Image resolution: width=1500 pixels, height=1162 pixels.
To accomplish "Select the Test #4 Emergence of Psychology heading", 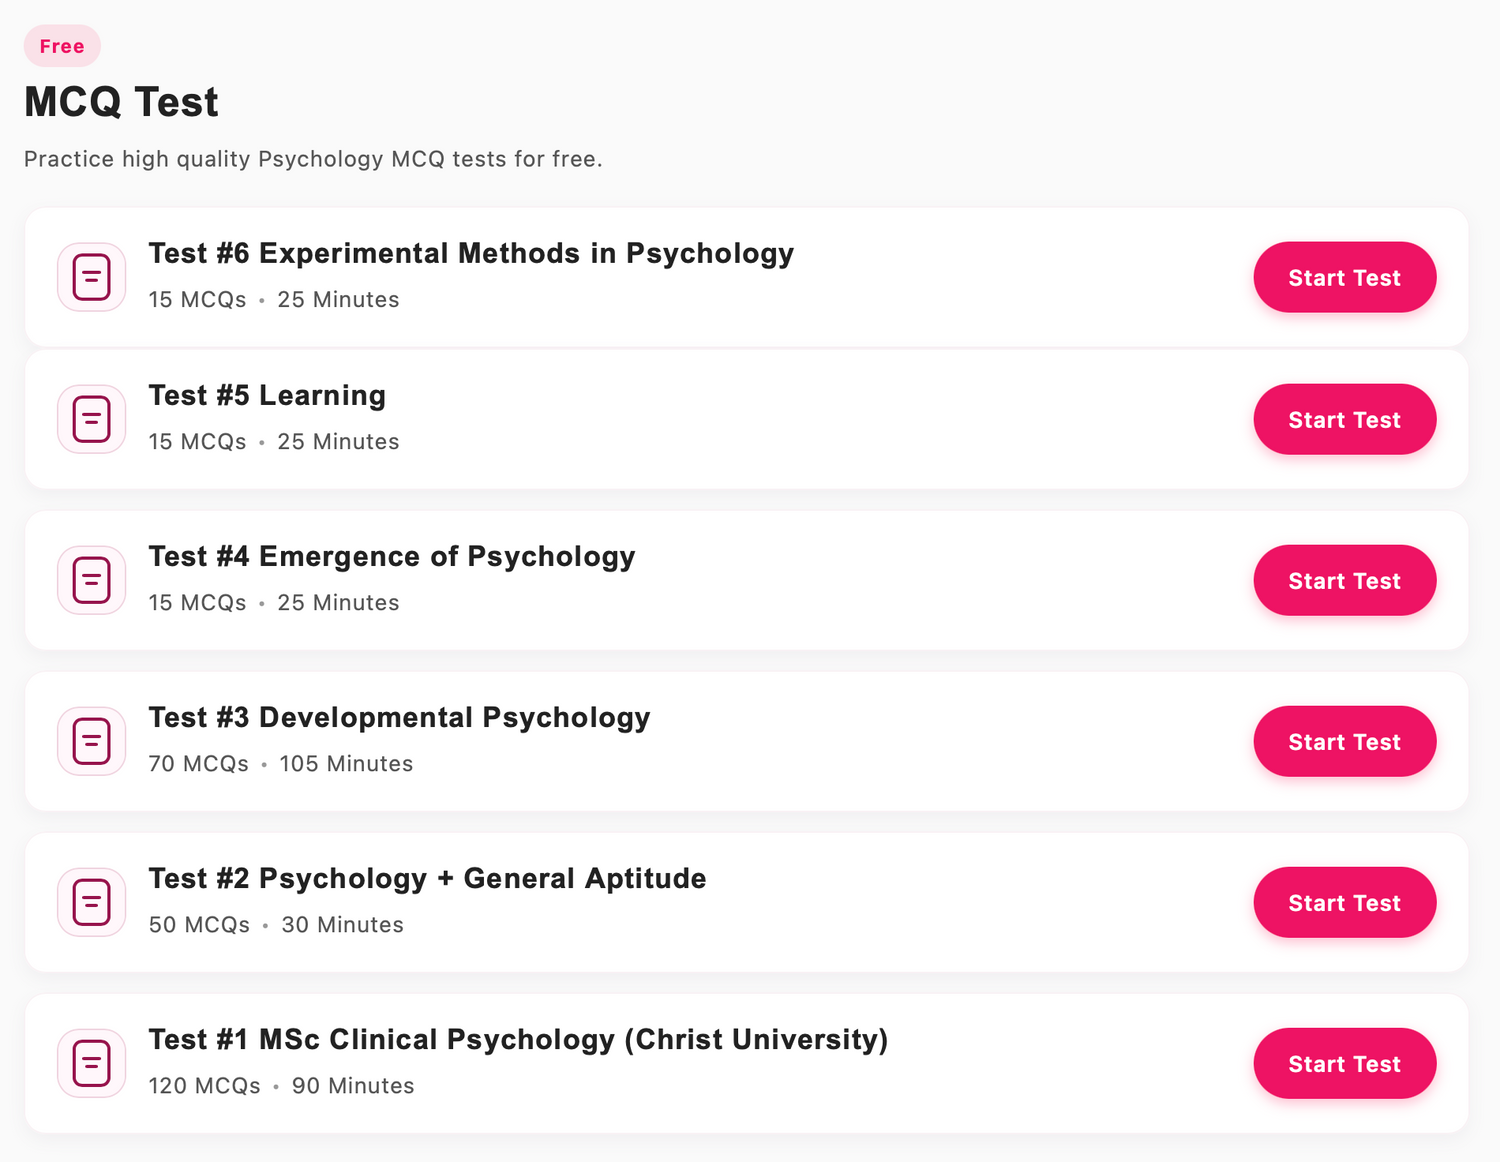I will 392,557.
